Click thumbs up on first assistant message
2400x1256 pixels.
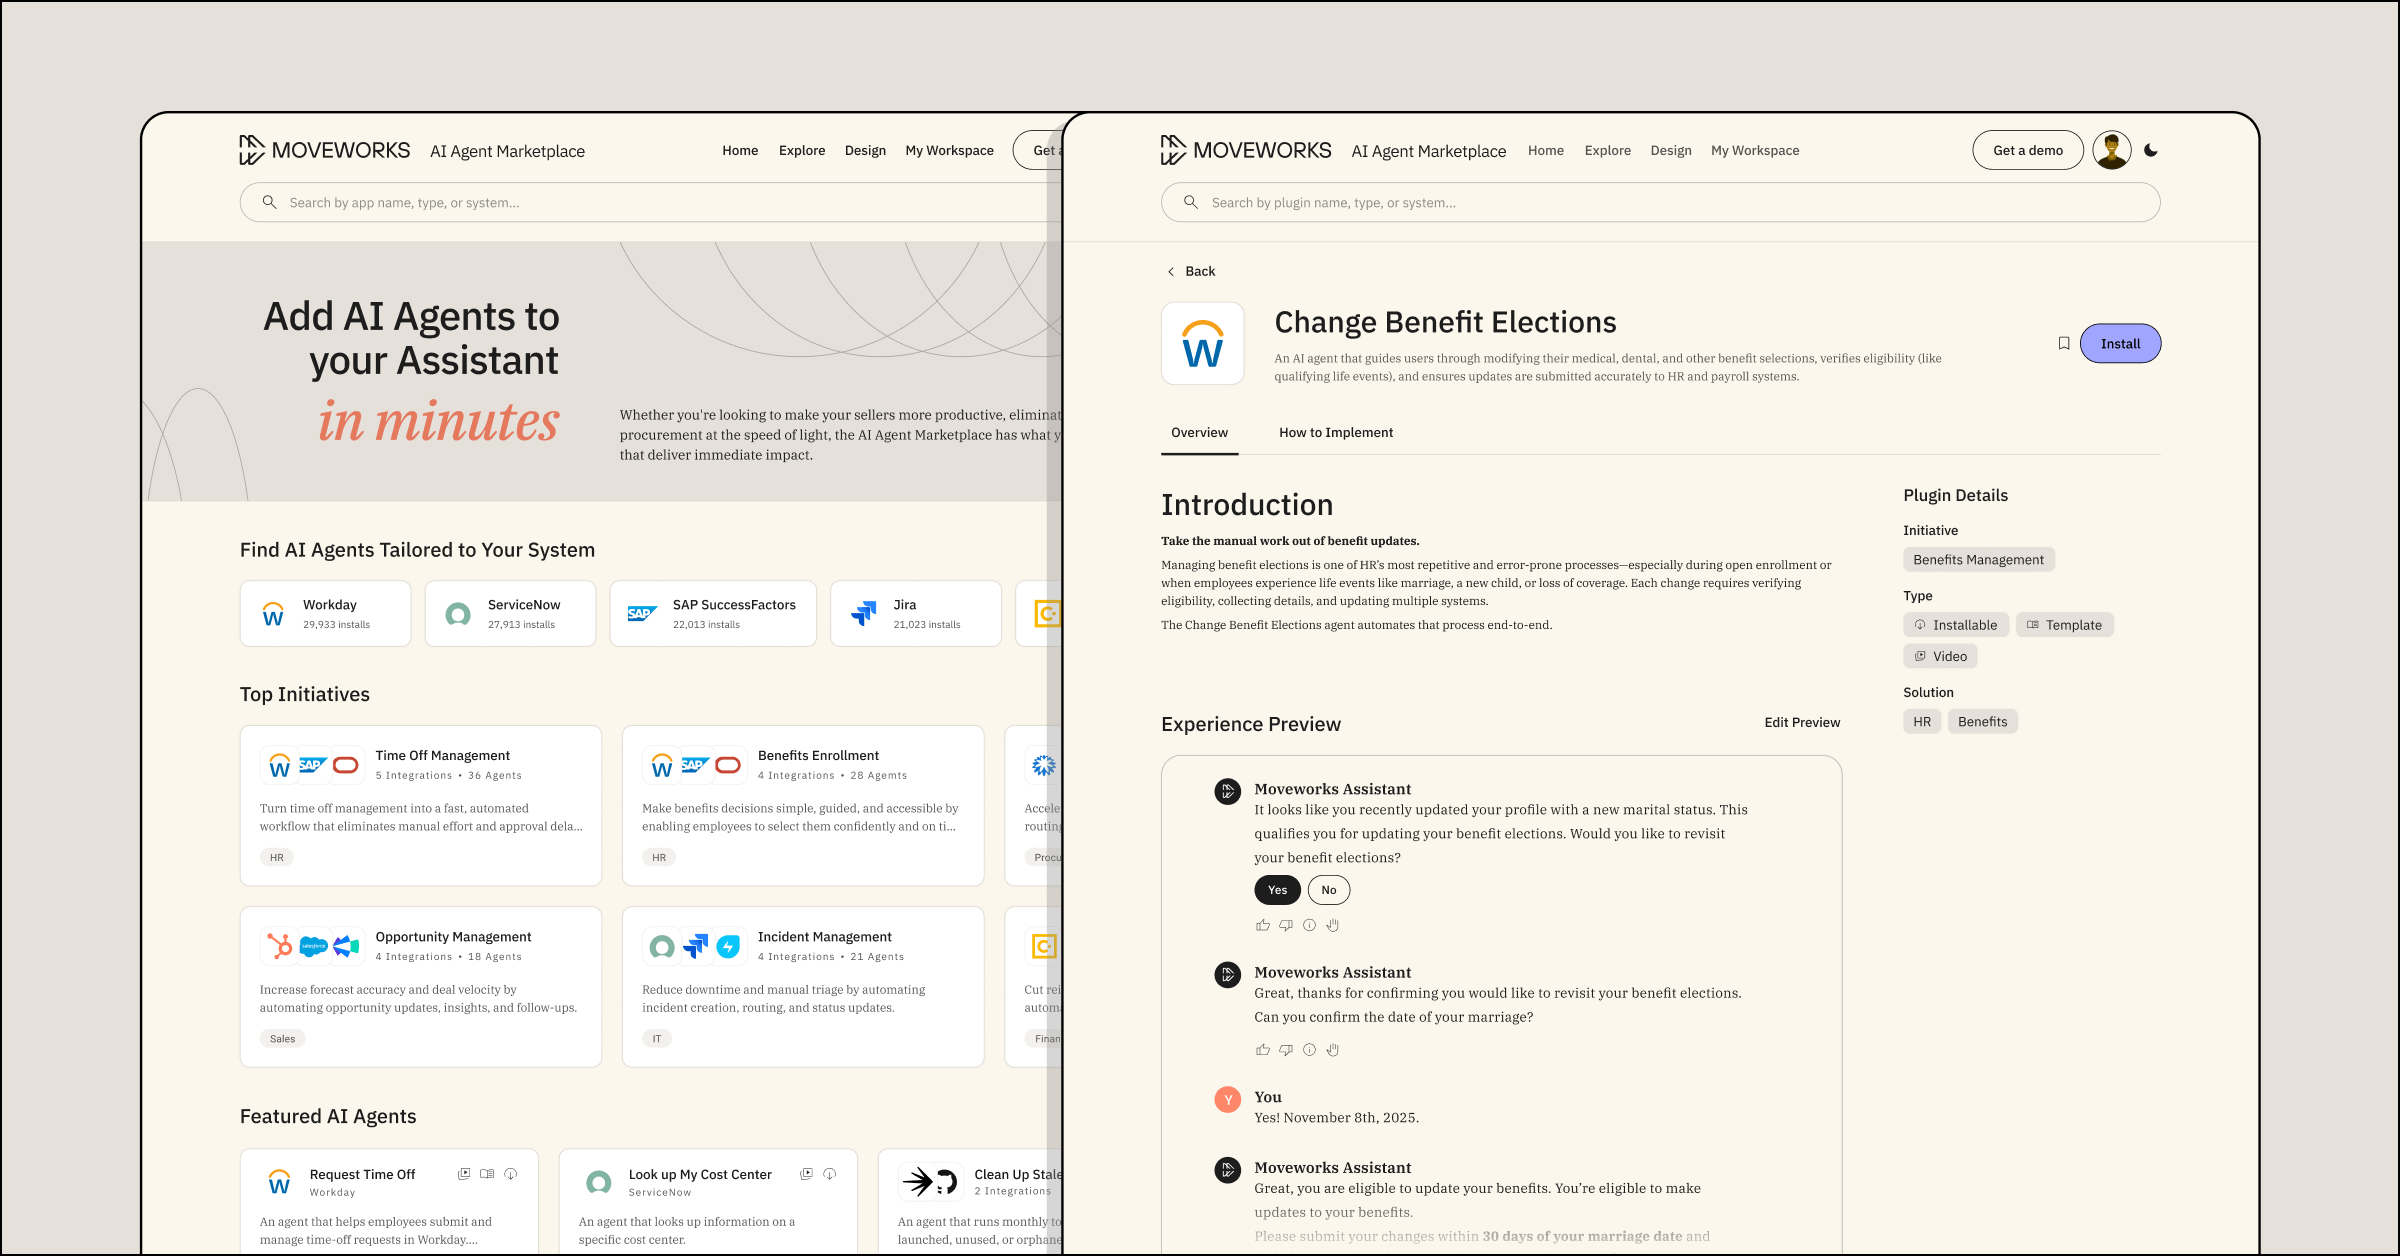[x=1263, y=925]
